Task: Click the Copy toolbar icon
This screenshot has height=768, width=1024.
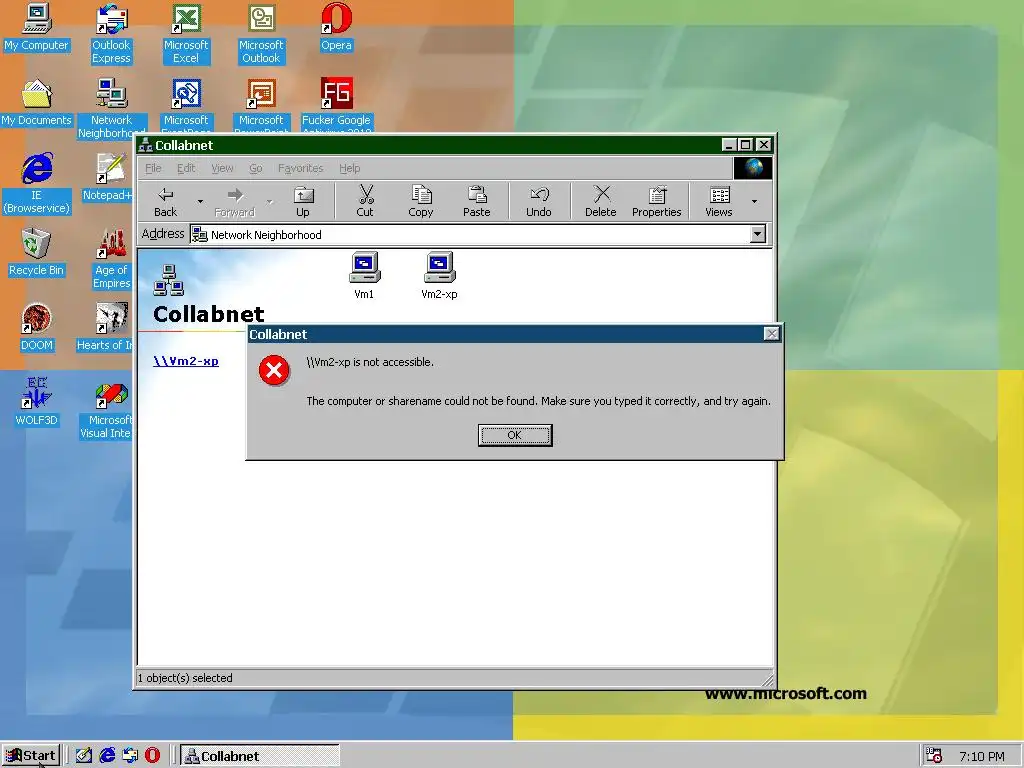Action: pyautogui.click(x=421, y=194)
